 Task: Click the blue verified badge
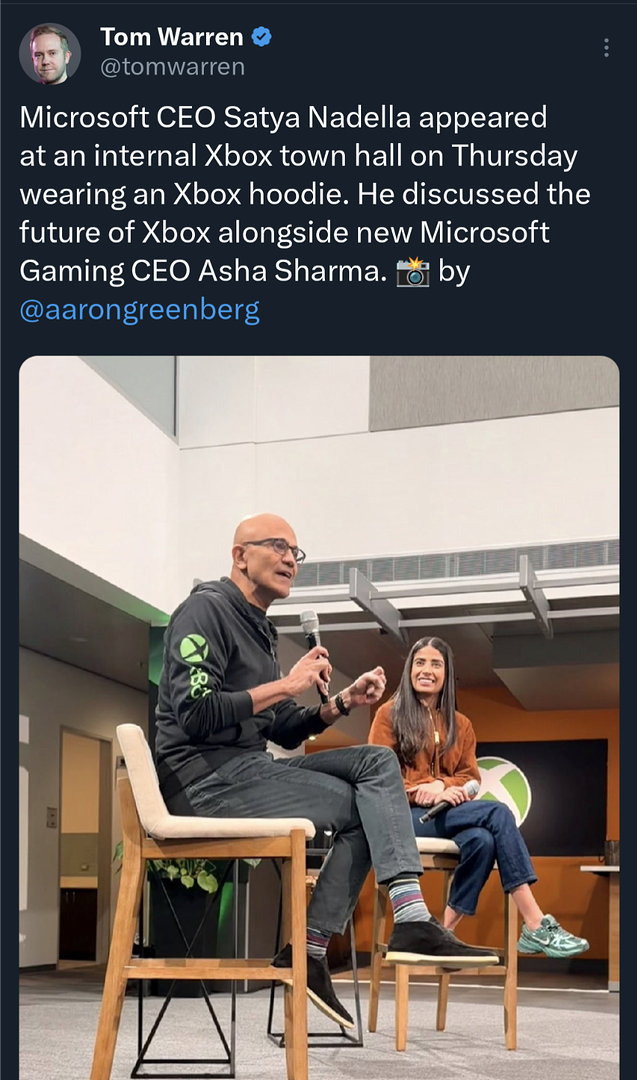coord(262,38)
